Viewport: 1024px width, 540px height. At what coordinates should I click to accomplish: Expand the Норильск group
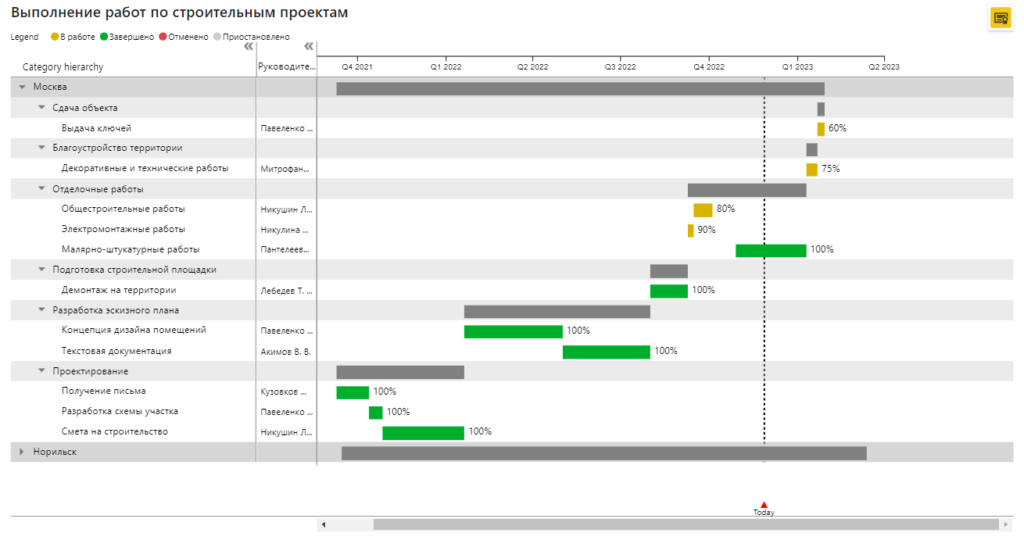pos(22,452)
